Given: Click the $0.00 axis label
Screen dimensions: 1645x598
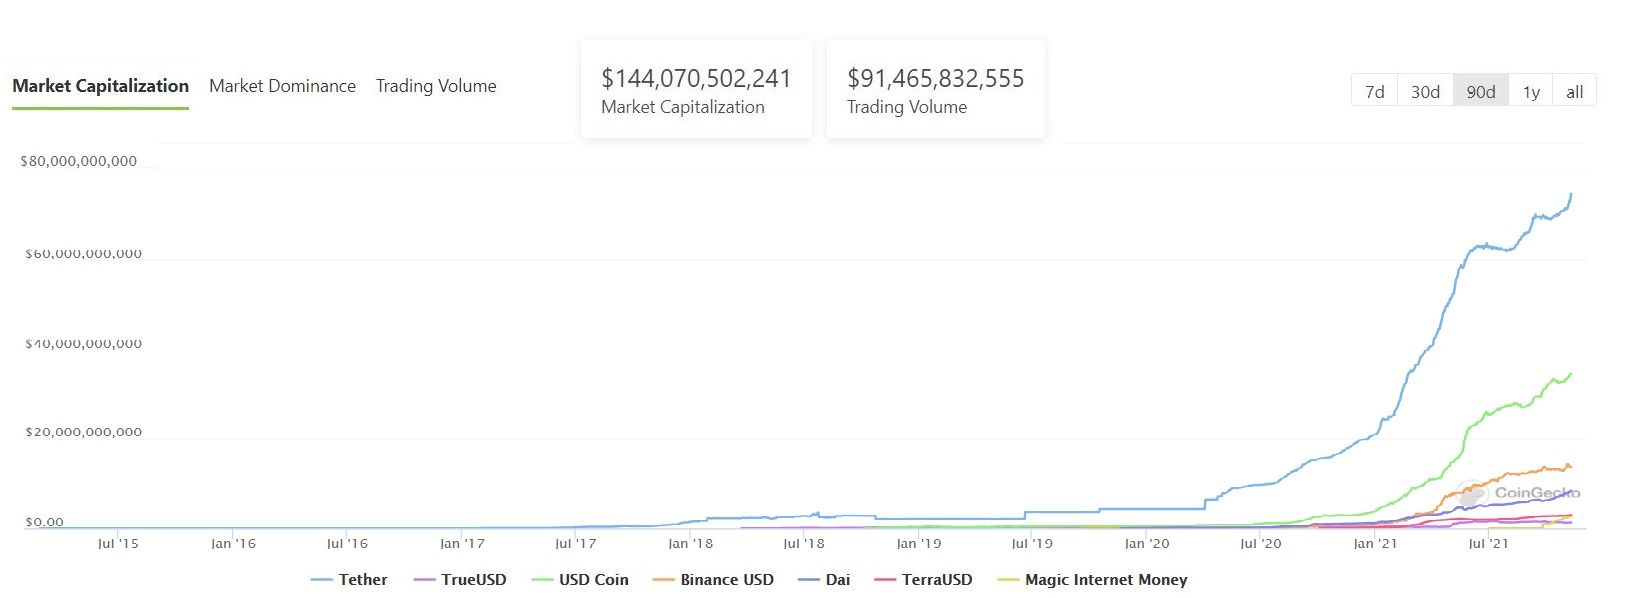Looking at the screenshot, I should 44,522.
